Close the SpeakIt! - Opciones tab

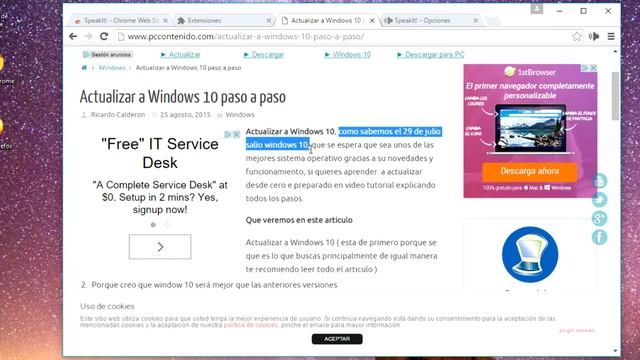[x=476, y=20]
